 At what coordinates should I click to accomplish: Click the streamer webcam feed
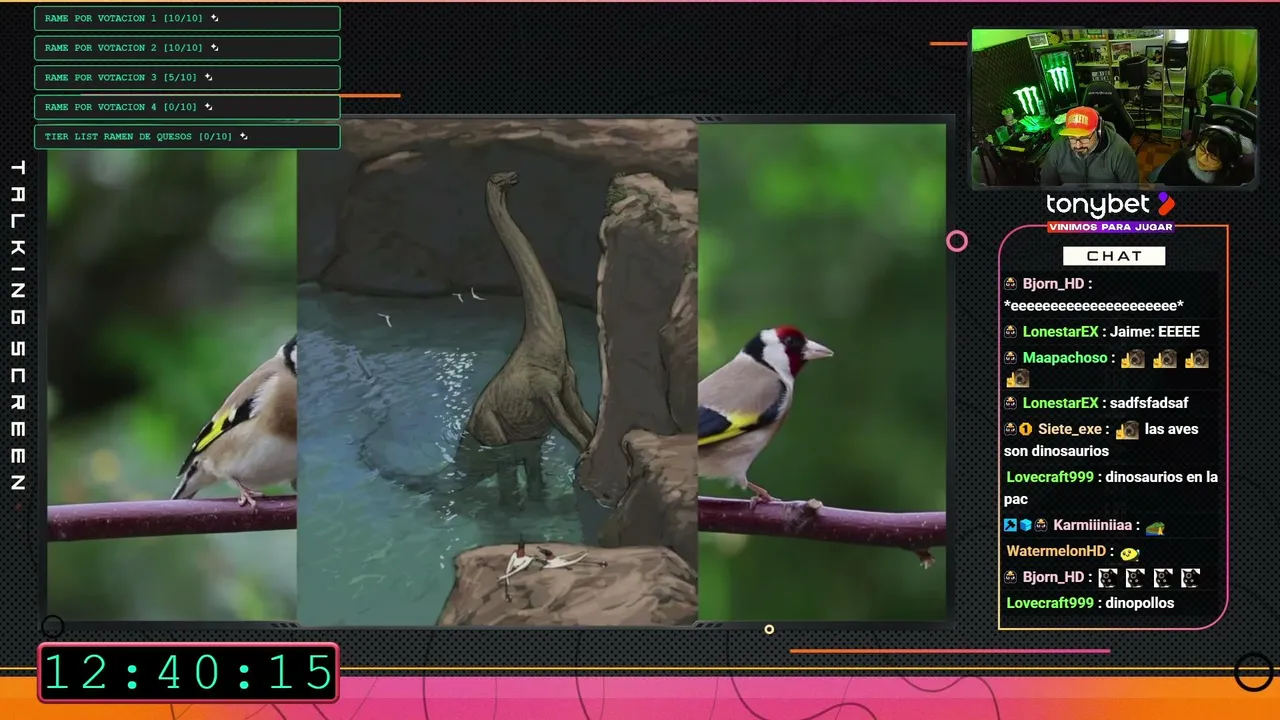pyautogui.click(x=1114, y=108)
